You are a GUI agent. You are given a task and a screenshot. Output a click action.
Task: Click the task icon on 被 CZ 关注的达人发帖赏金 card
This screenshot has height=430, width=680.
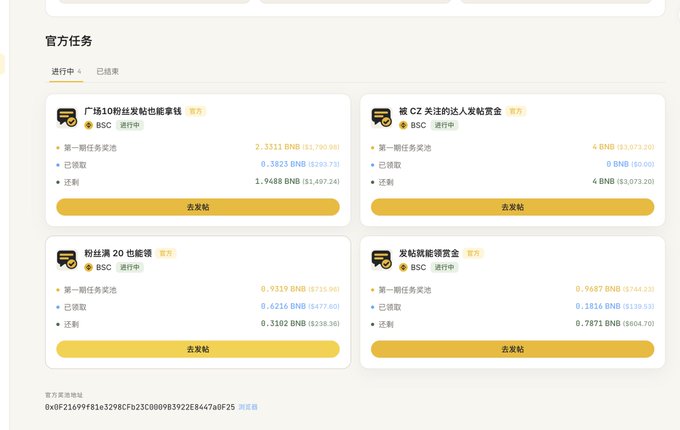coord(382,117)
